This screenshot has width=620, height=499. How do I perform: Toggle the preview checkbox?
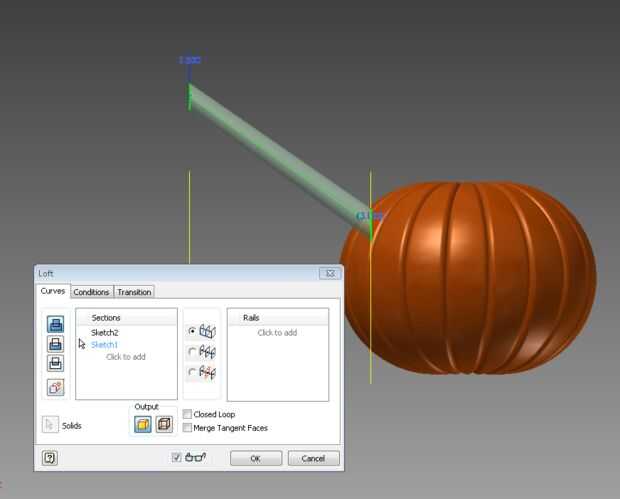click(176, 457)
